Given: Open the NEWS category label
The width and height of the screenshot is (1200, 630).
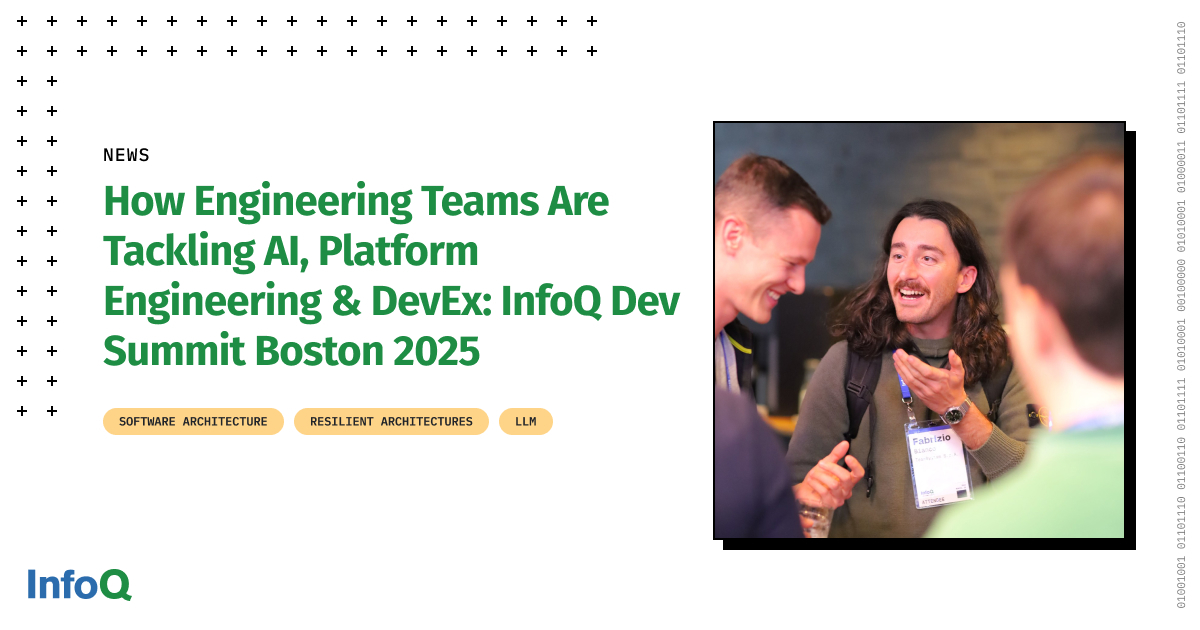Looking at the screenshot, I should pyautogui.click(x=126, y=155).
